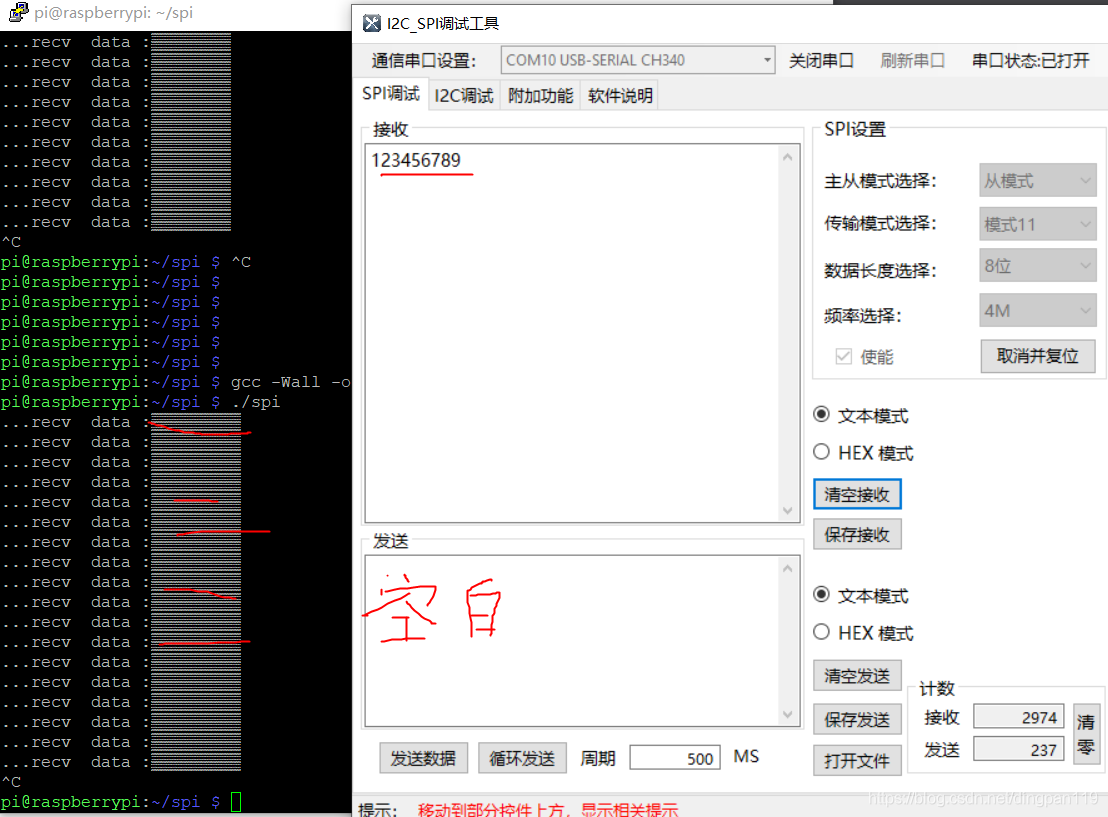1108x817 pixels.
Task: Click 清零 to reset the counters
Action: click(x=1087, y=732)
